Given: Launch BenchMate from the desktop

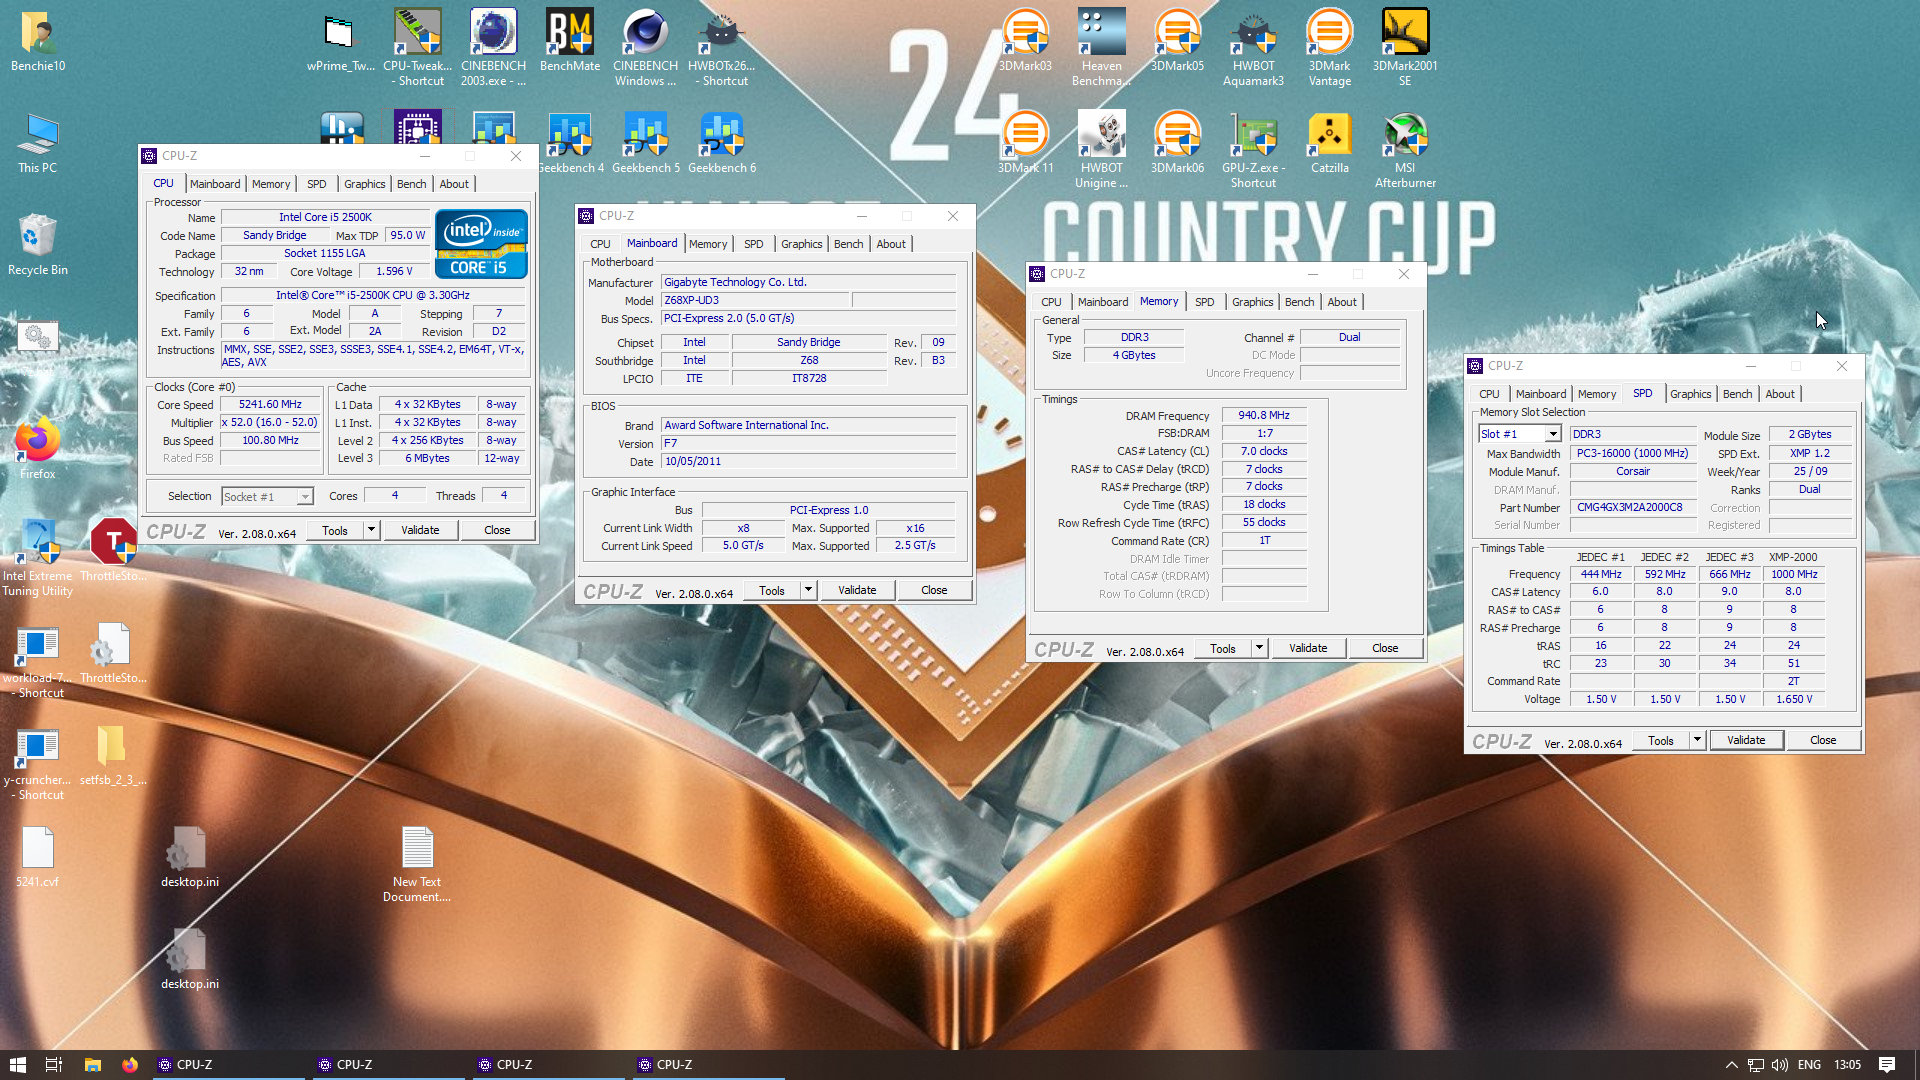Looking at the screenshot, I should tap(570, 33).
